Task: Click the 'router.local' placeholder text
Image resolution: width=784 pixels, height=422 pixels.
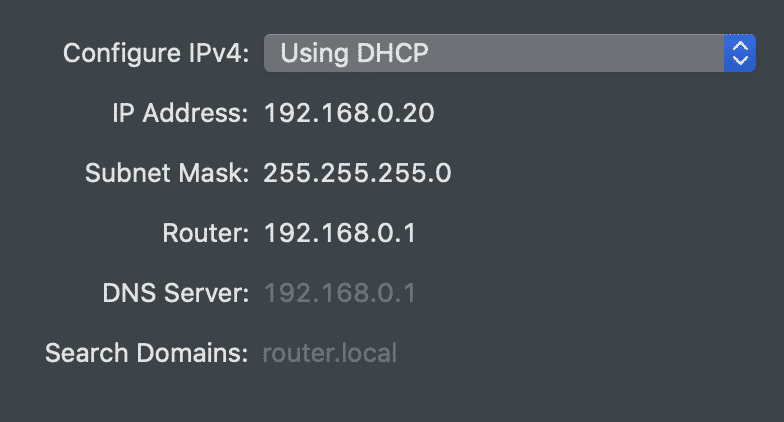Action: tap(330, 353)
